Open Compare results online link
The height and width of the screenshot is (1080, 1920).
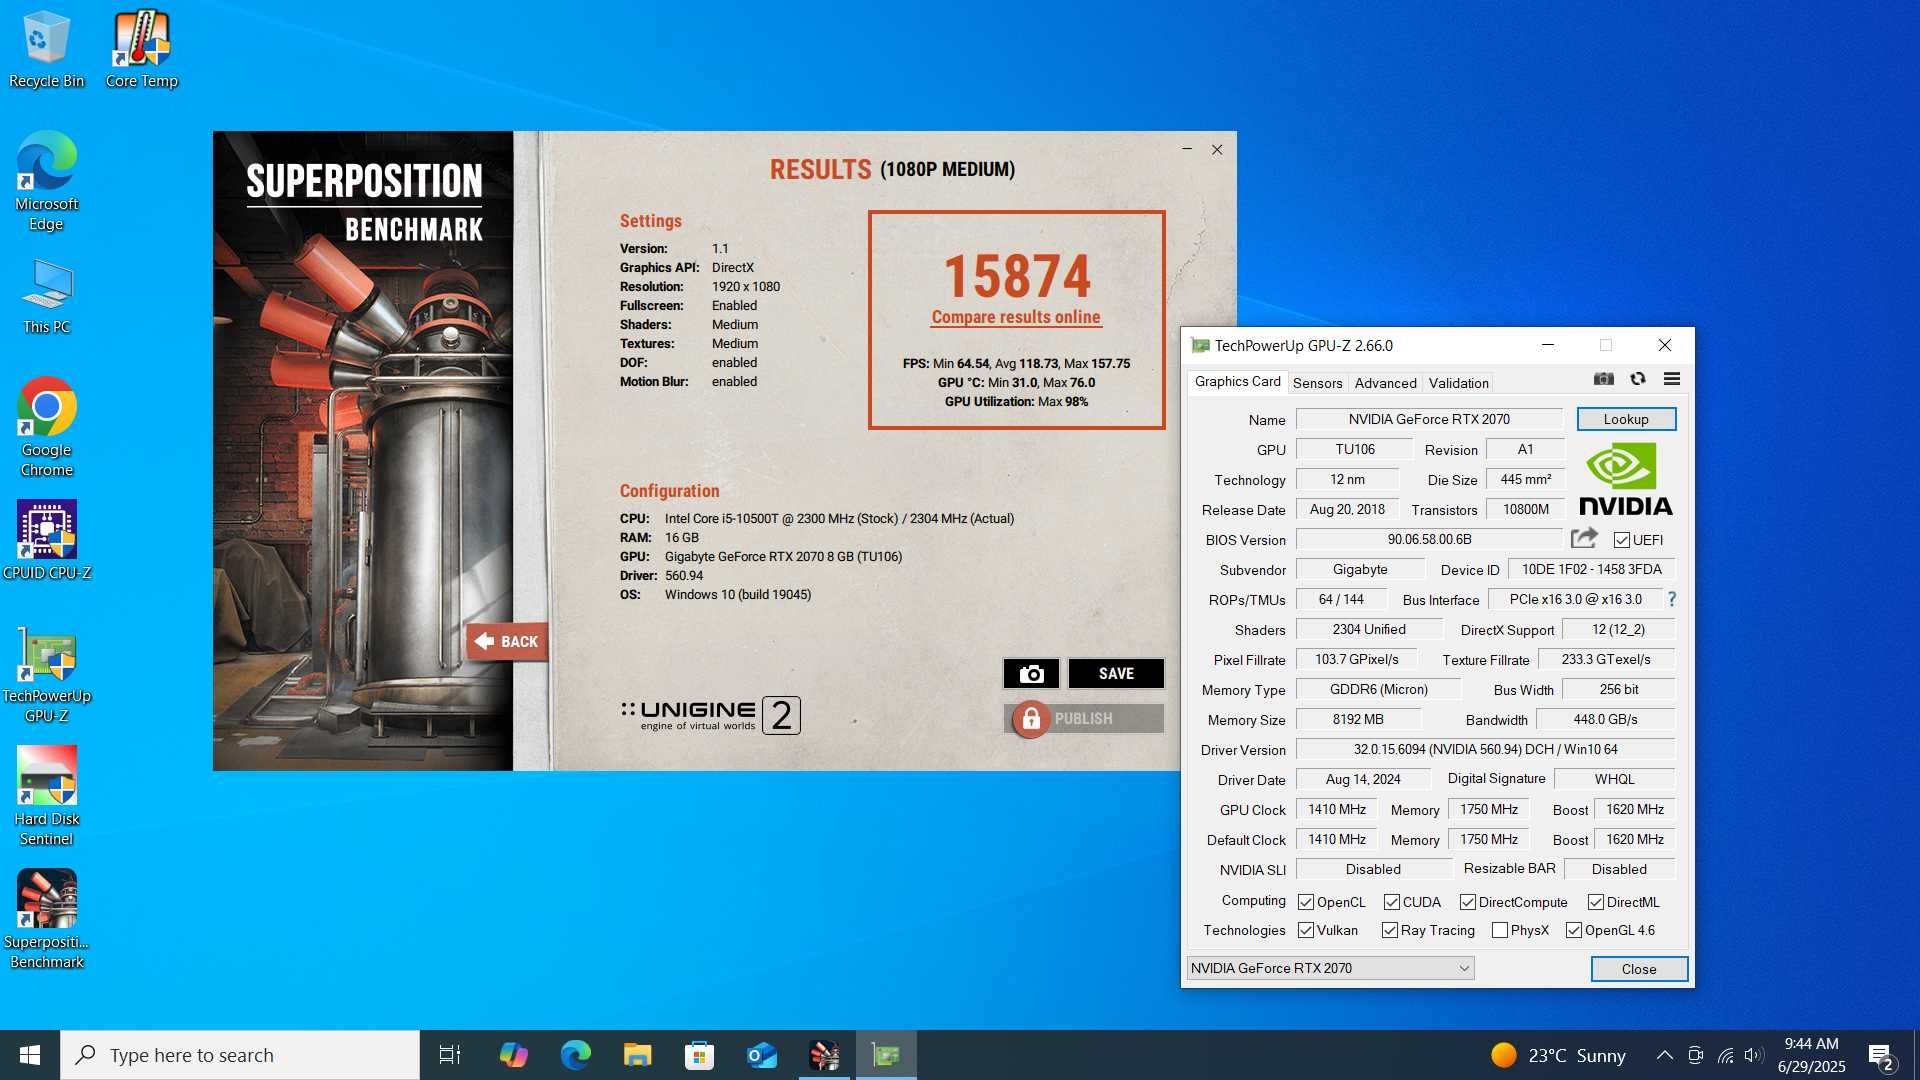click(x=1016, y=317)
